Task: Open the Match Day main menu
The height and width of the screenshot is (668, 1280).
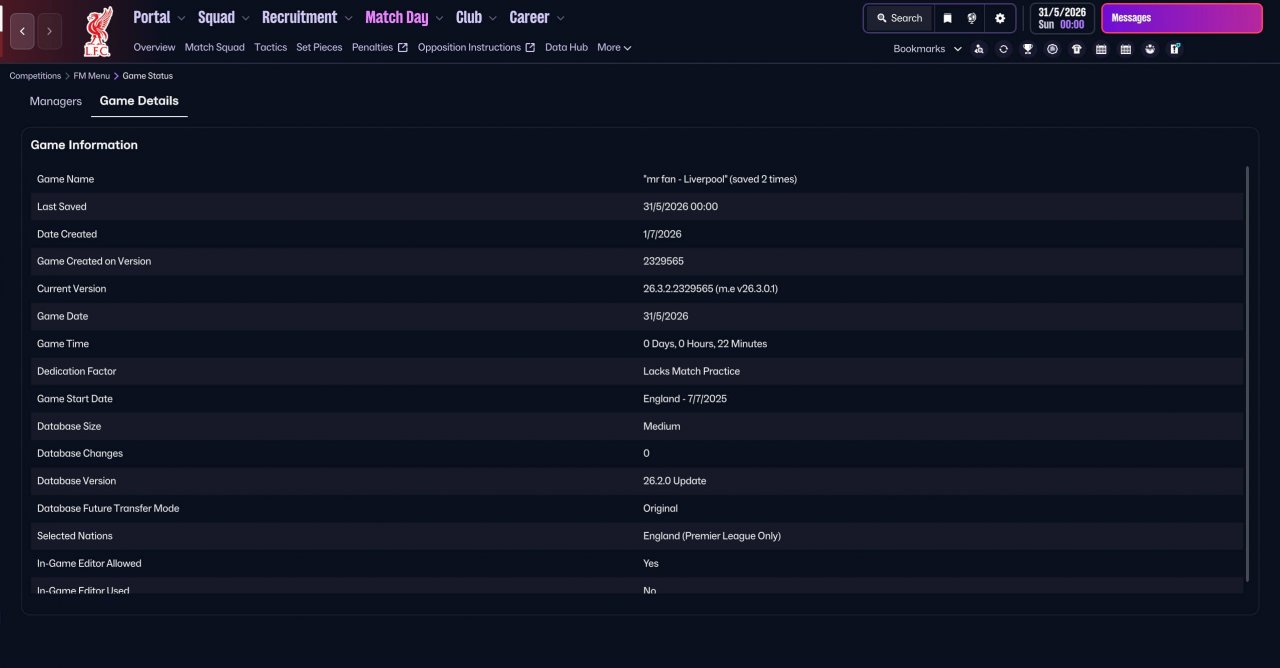Action: (397, 17)
